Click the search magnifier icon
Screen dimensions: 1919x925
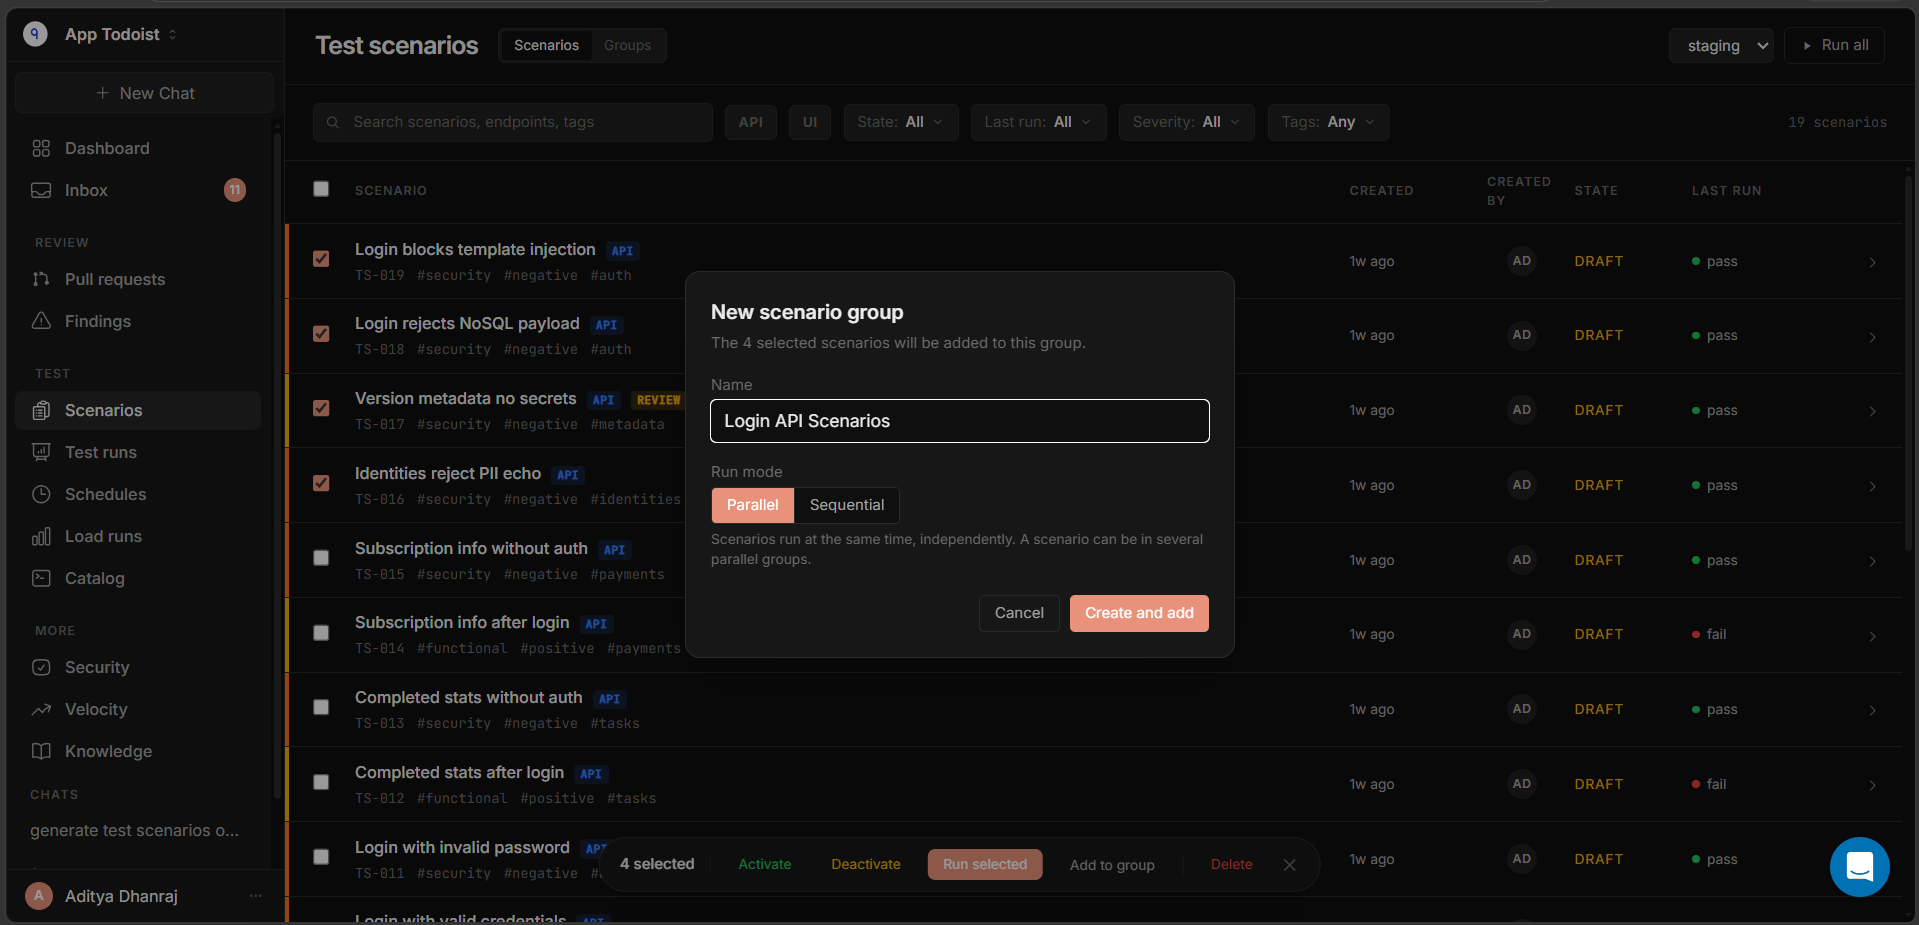[x=333, y=122]
